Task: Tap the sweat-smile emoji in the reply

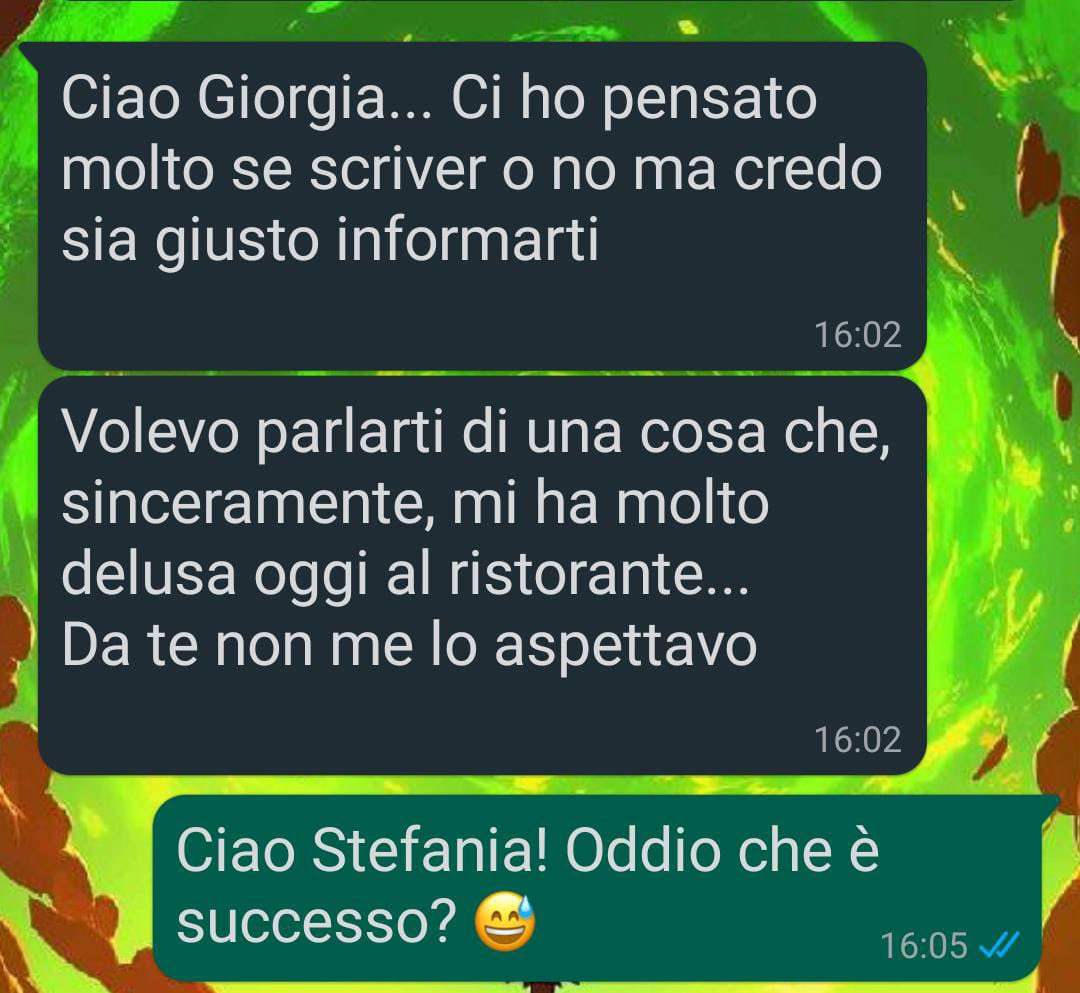Action: (x=506, y=921)
